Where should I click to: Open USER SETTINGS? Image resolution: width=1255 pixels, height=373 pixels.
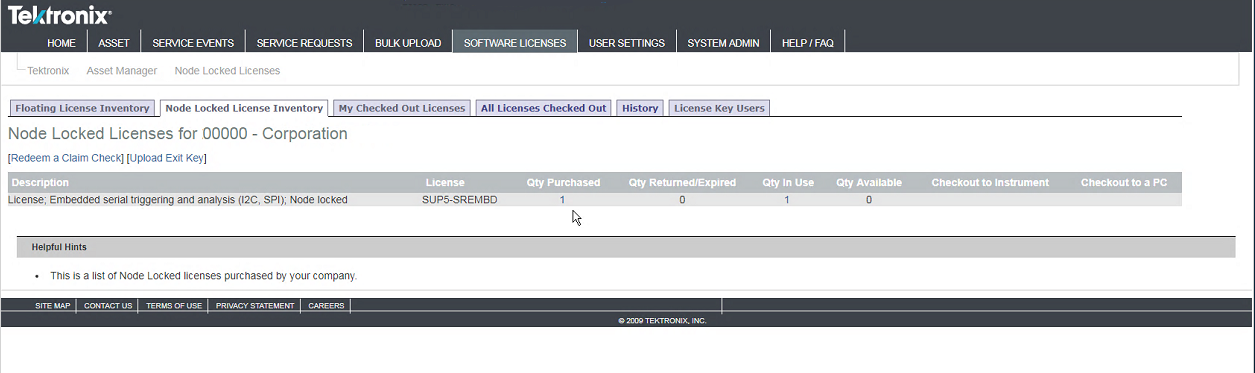(627, 43)
